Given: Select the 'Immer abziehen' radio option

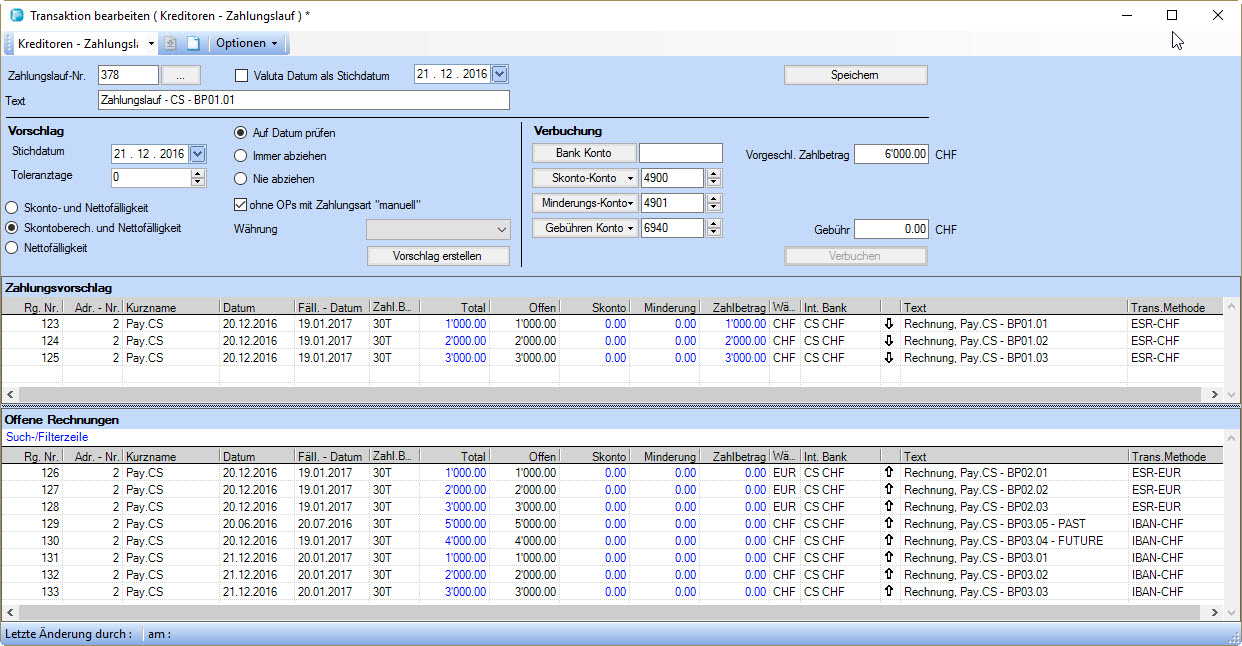Looking at the screenshot, I should click(x=241, y=156).
